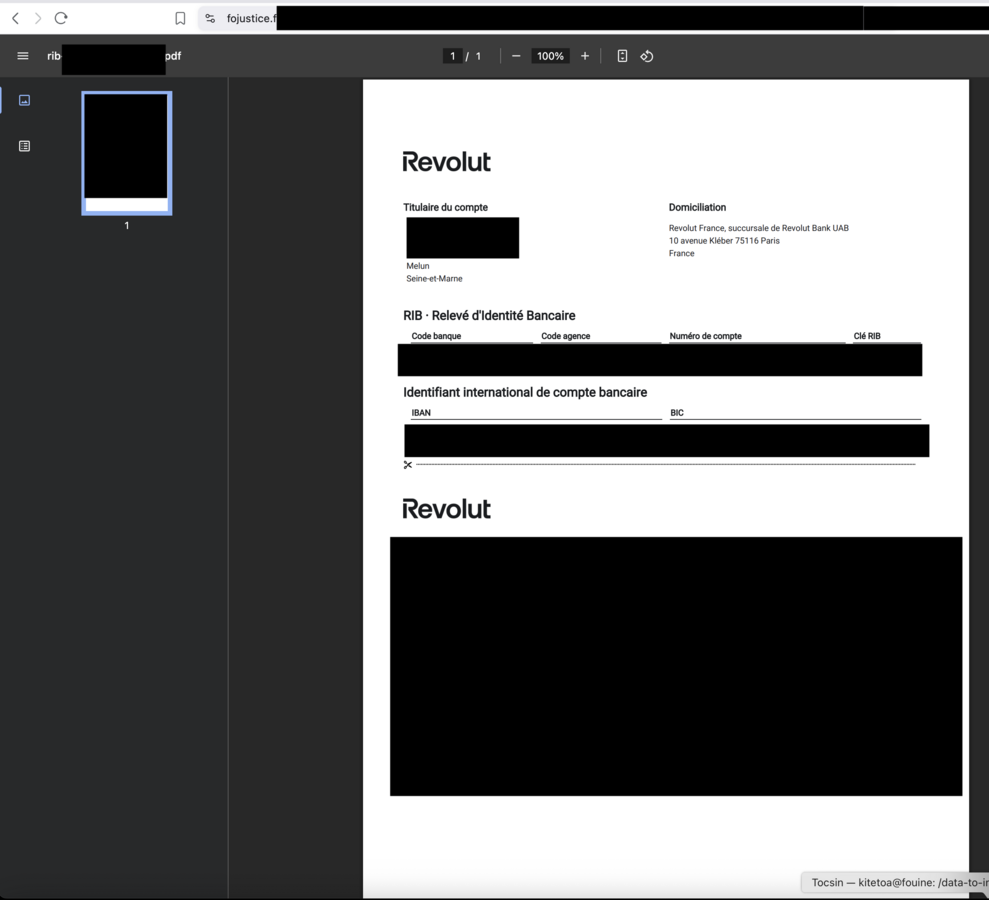Open site information next to the URL
Screen dimensions: 989x900
210,18
